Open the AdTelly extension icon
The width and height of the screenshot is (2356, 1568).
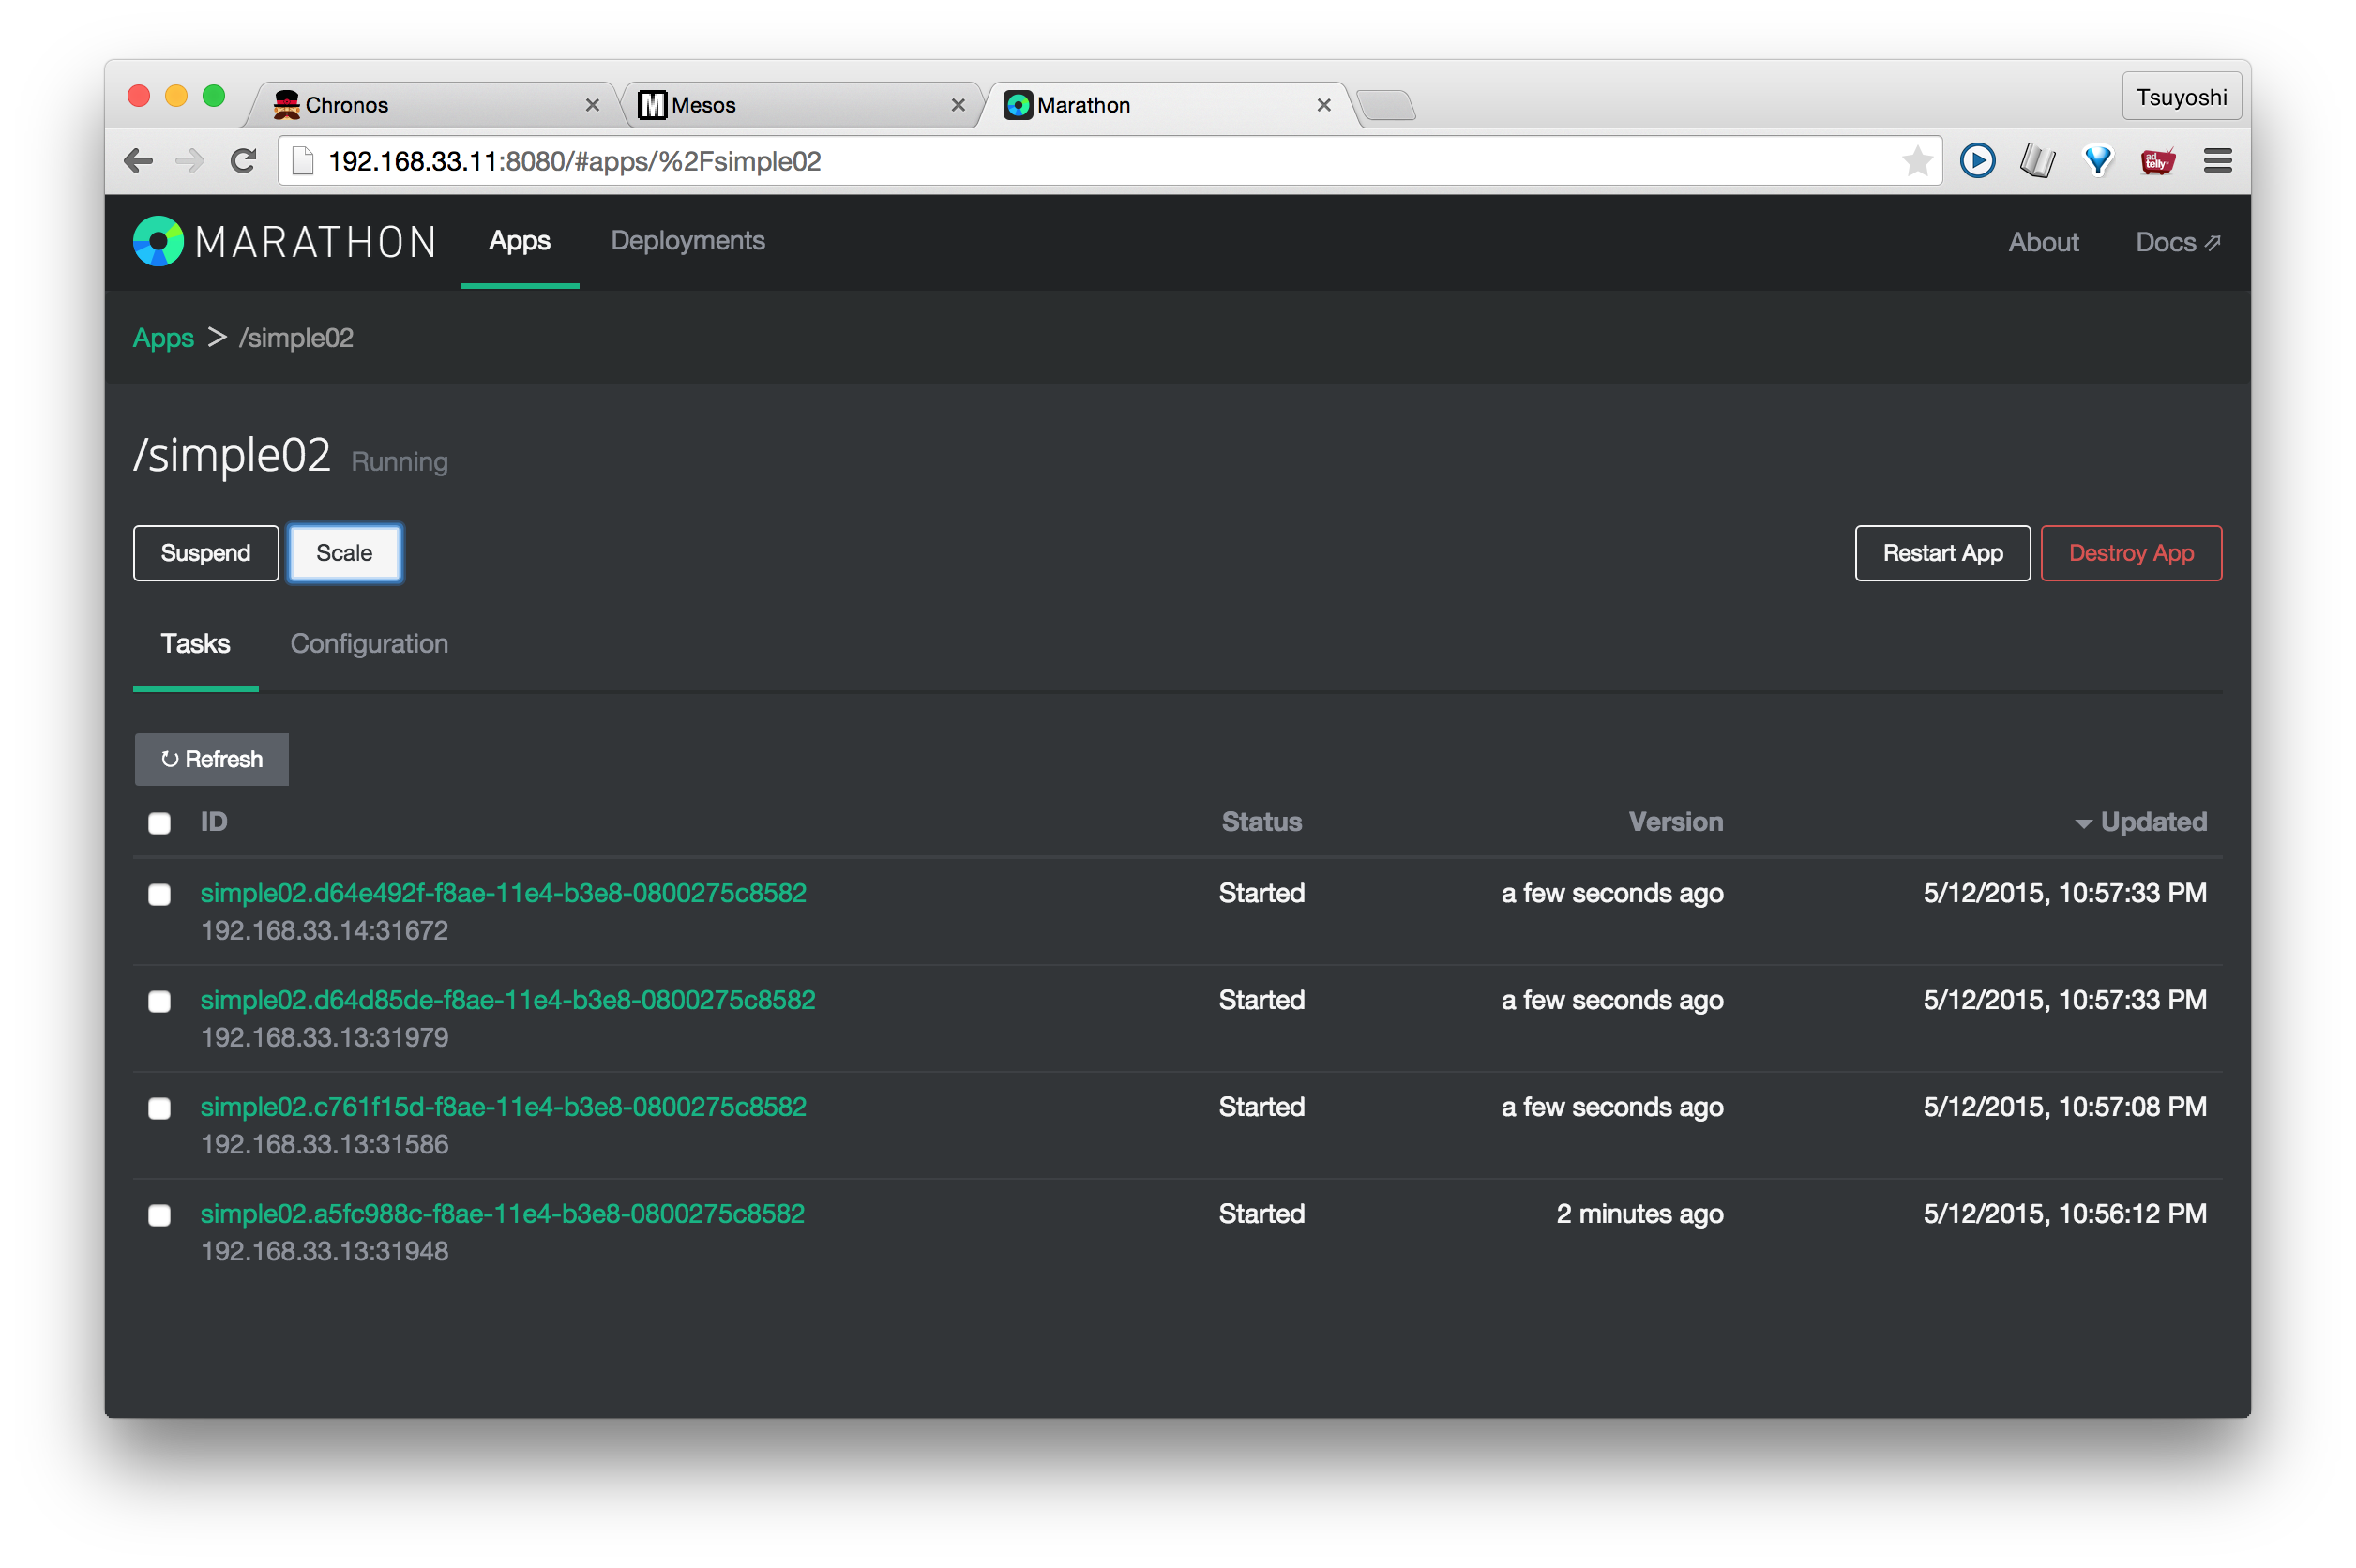click(x=2157, y=160)
